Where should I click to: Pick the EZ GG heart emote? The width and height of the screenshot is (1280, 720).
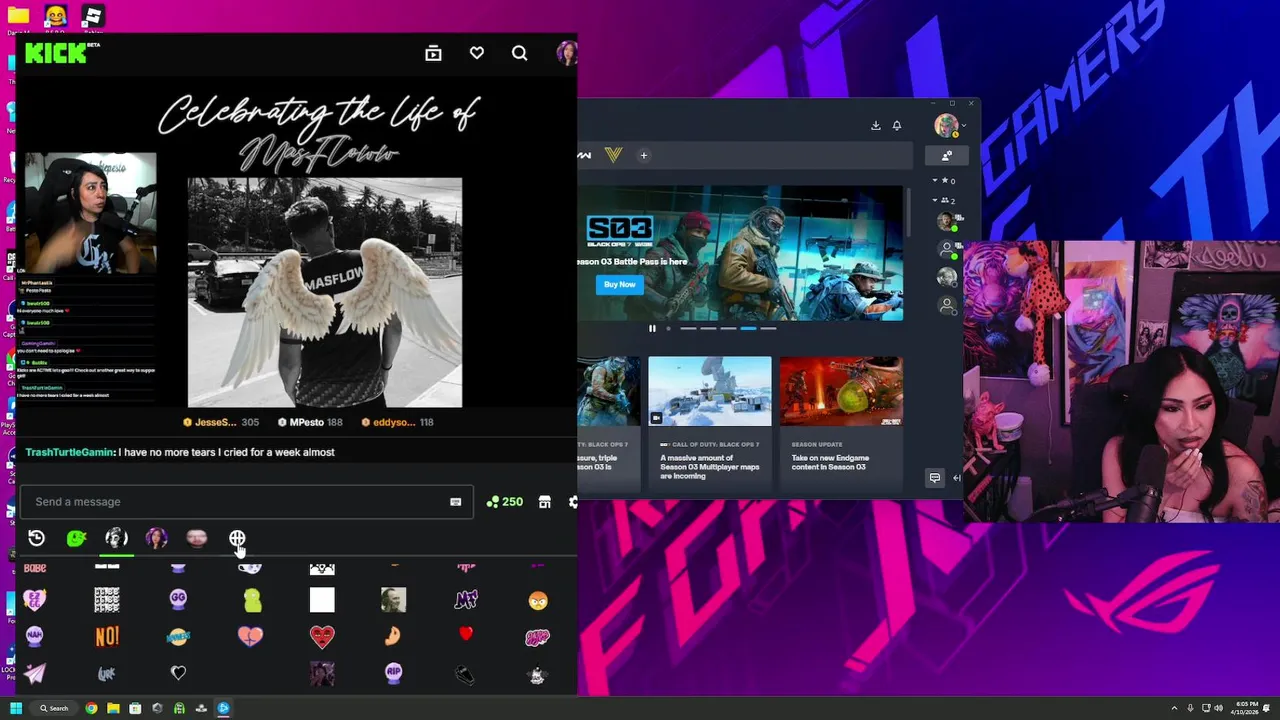tap(35, 600)
